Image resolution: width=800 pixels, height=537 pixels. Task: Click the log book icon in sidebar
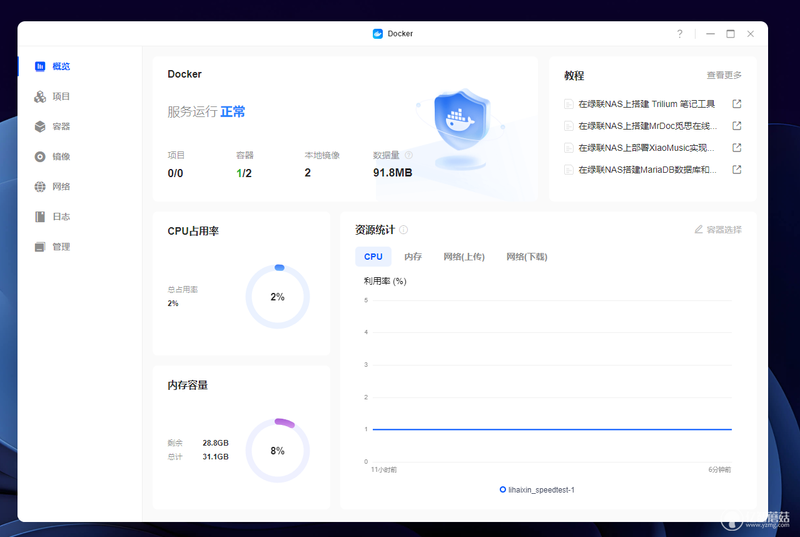point(40,217)
